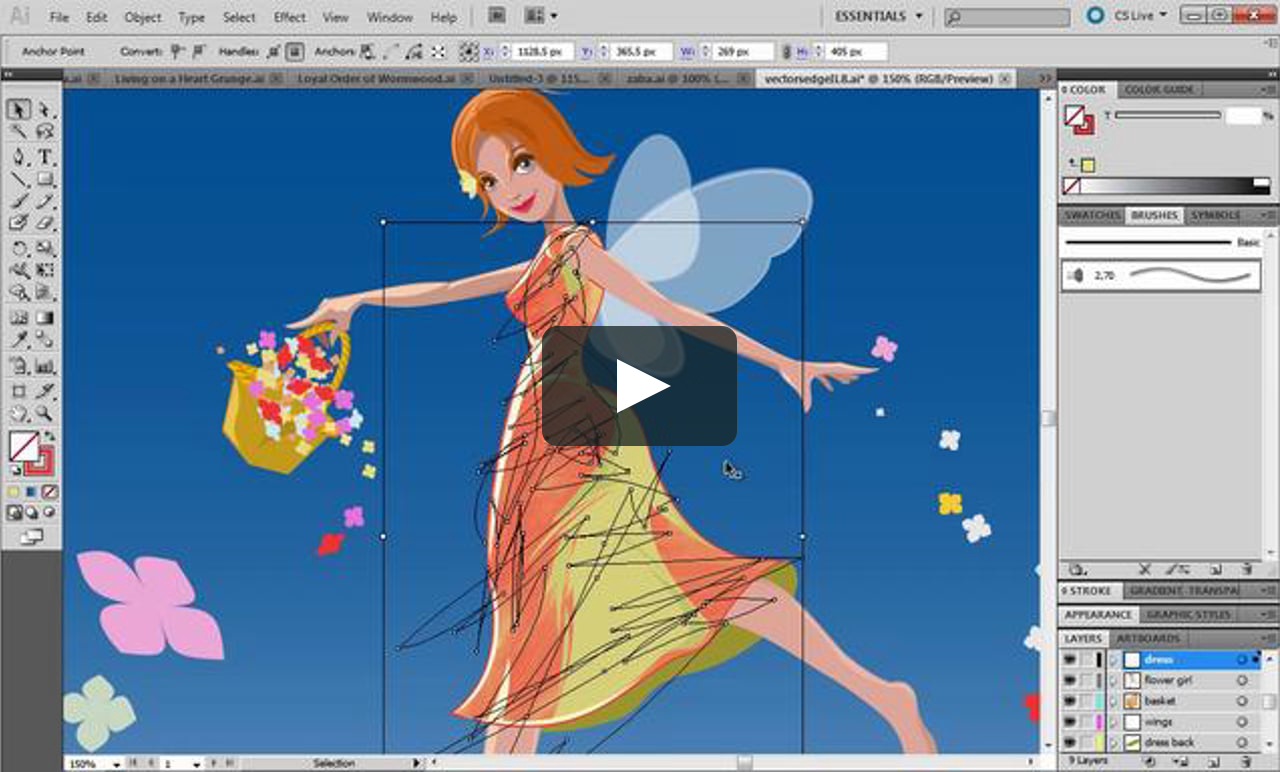This screenshot has width=1280, height=772.
Task: Select the Eraser tool
Action: click(45, 223)
